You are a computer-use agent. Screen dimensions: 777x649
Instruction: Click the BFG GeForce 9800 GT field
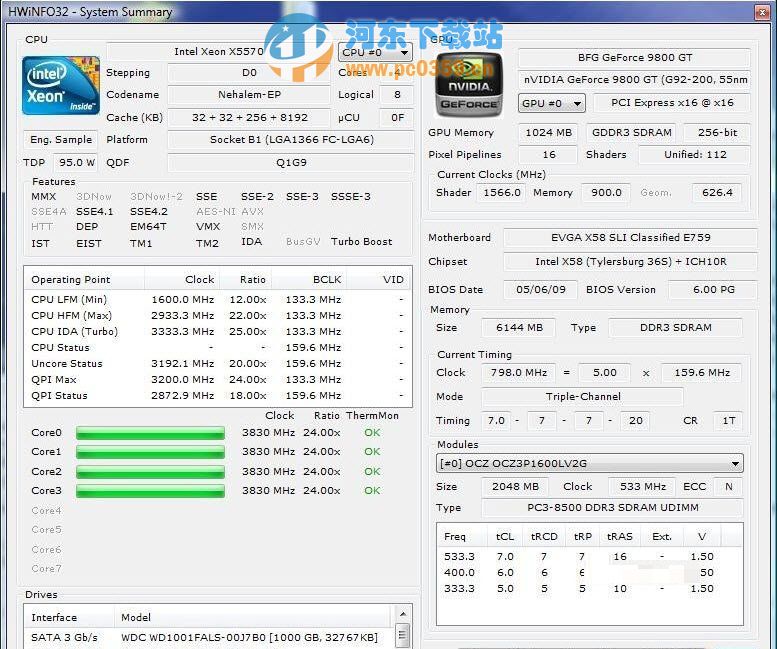click(x=634, y=58)
